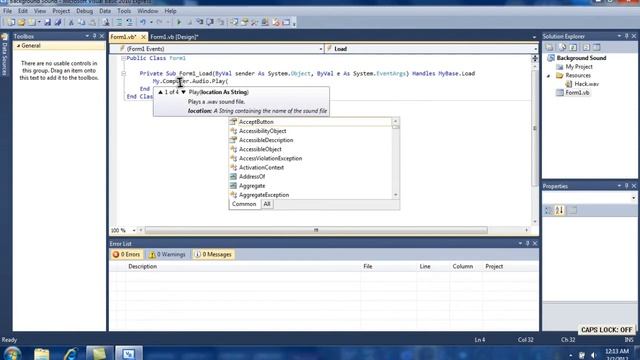Click the Copy toolbar icon
The image size is (640, 360).
(82, 22)
